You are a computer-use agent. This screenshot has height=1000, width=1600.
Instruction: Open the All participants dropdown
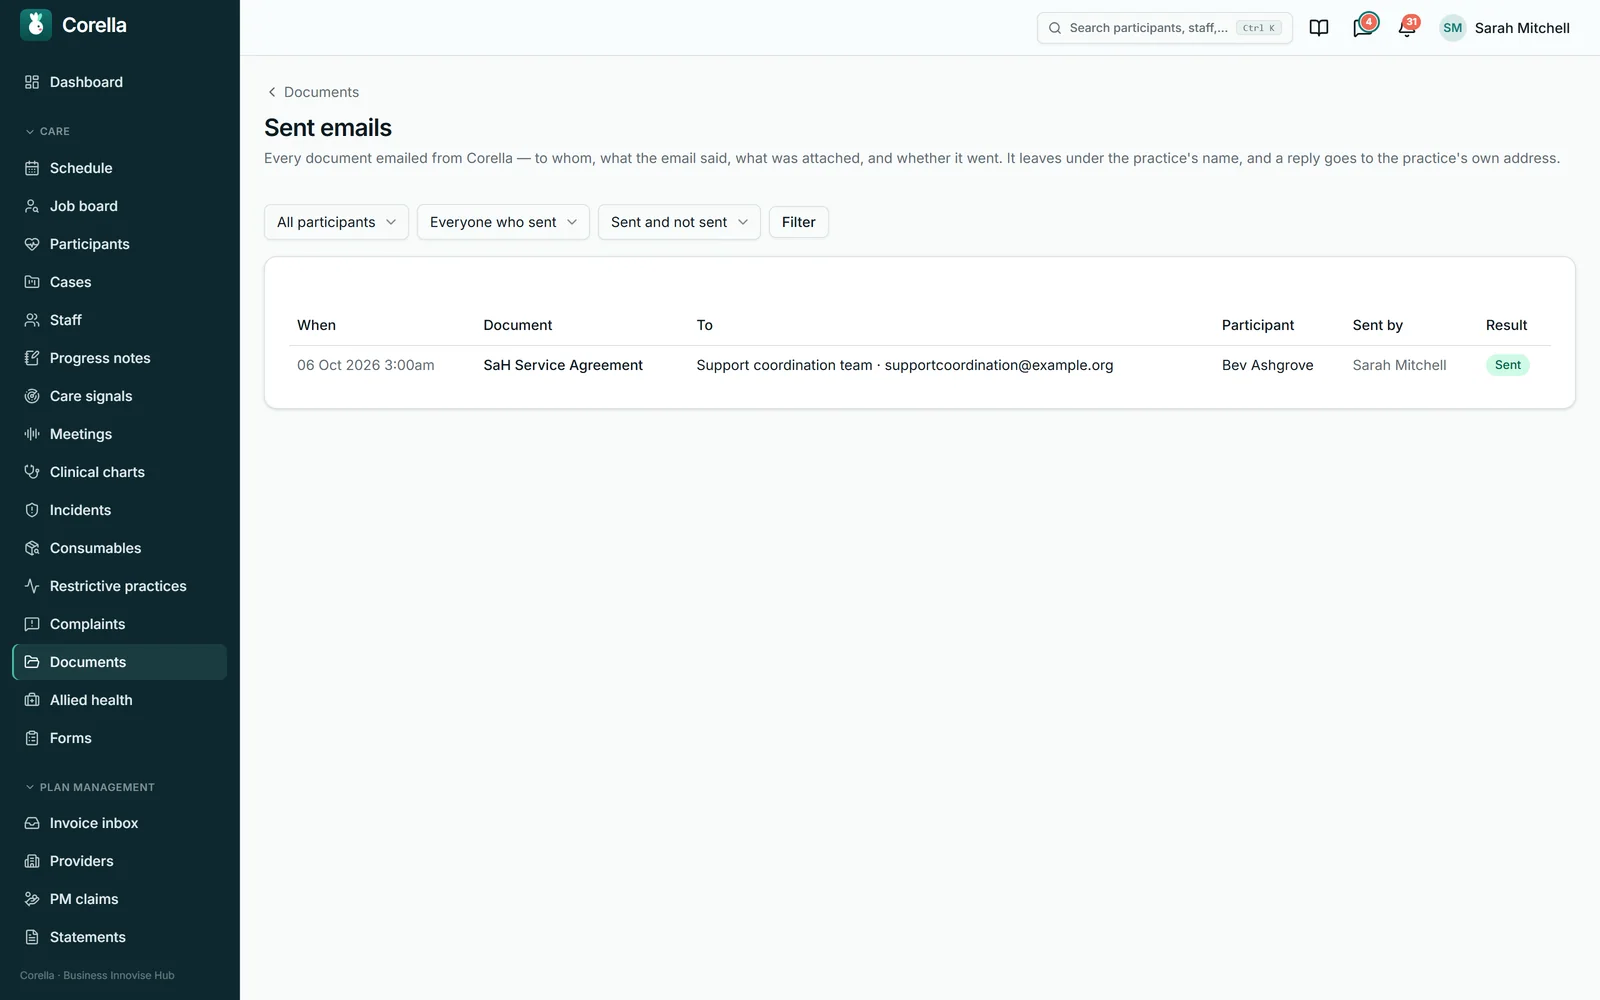pos(336,222)
